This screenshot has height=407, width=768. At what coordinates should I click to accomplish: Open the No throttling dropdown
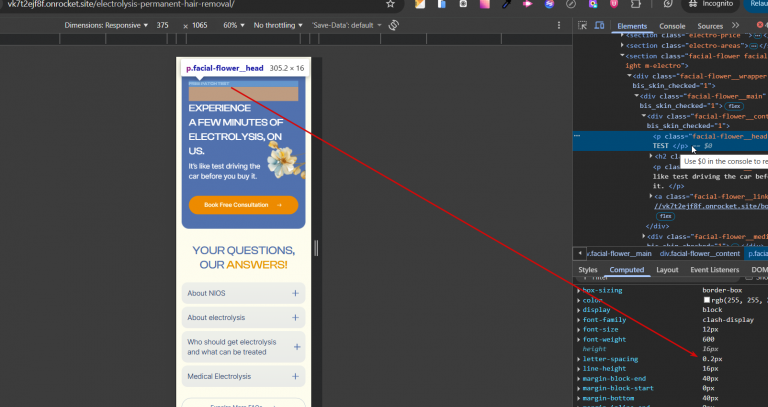278,25
